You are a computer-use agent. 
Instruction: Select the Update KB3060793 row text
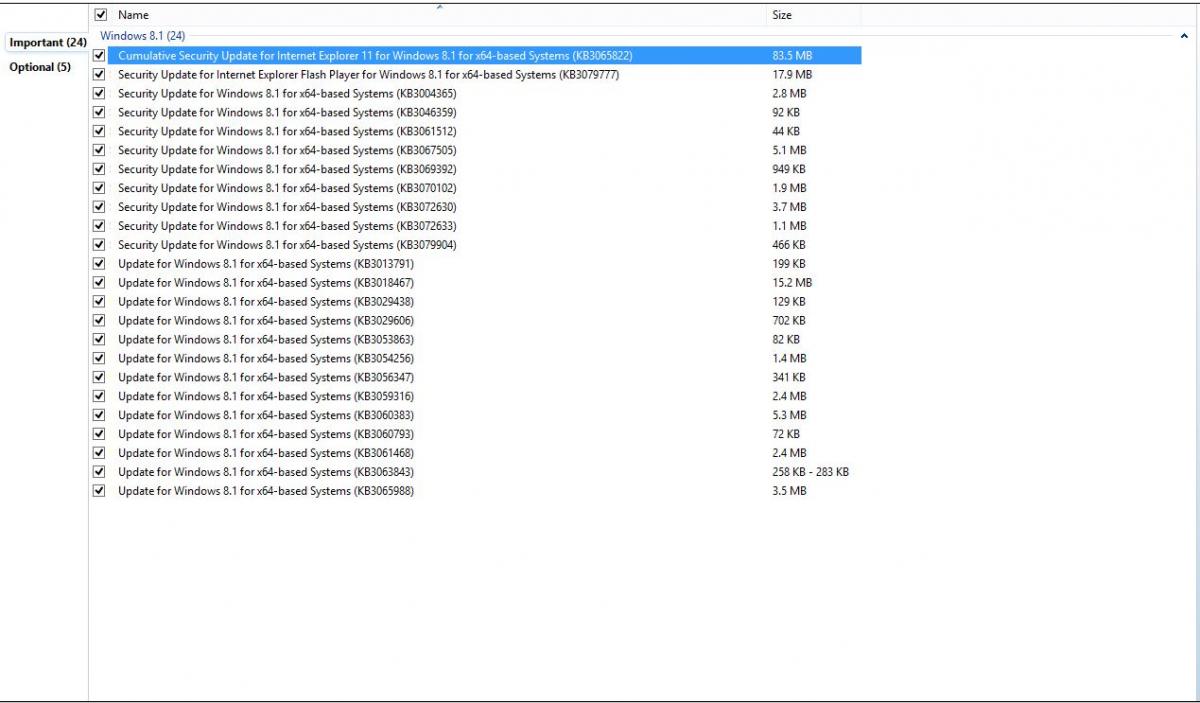pyautogui.click(x=266, y=434)
